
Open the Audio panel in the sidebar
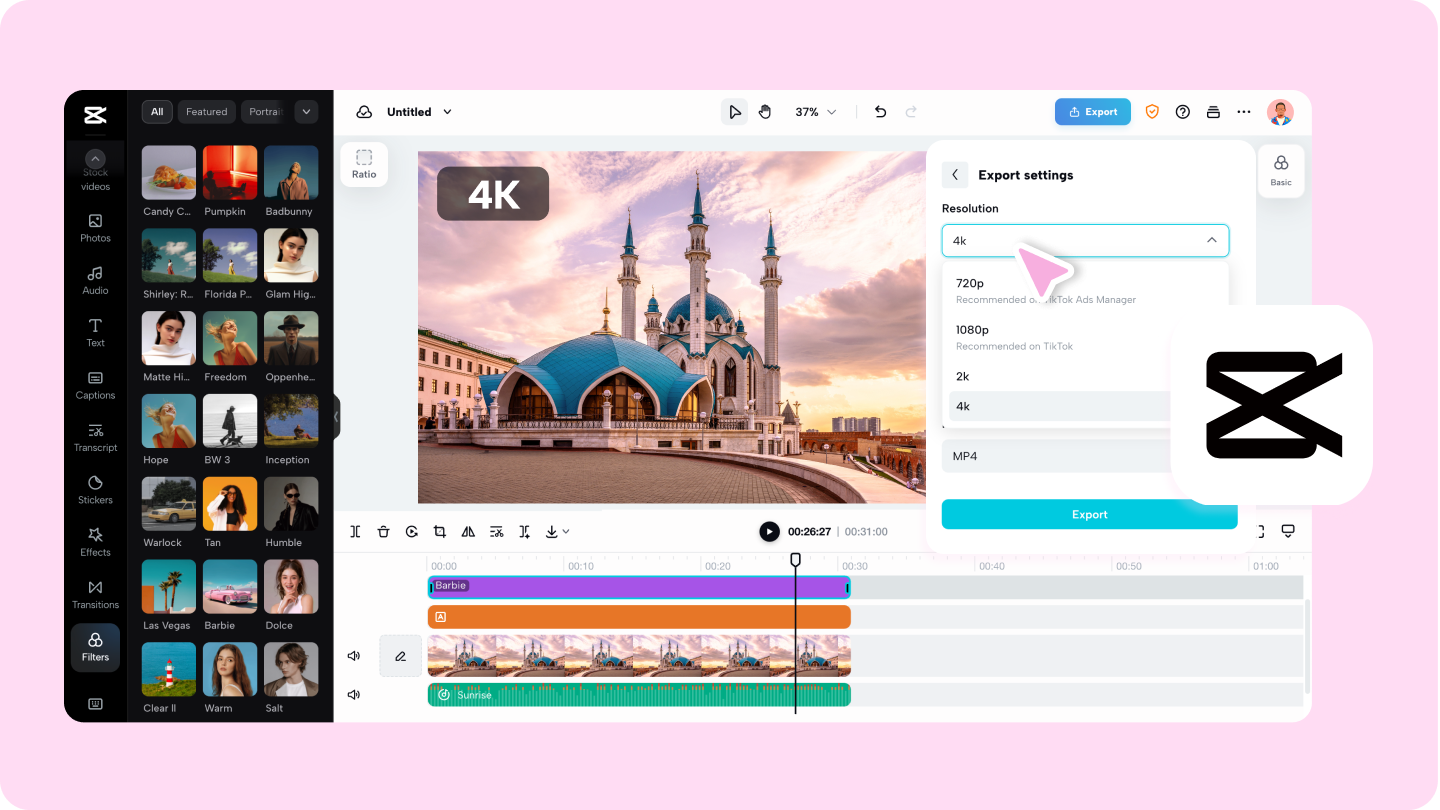coord(95,281)
